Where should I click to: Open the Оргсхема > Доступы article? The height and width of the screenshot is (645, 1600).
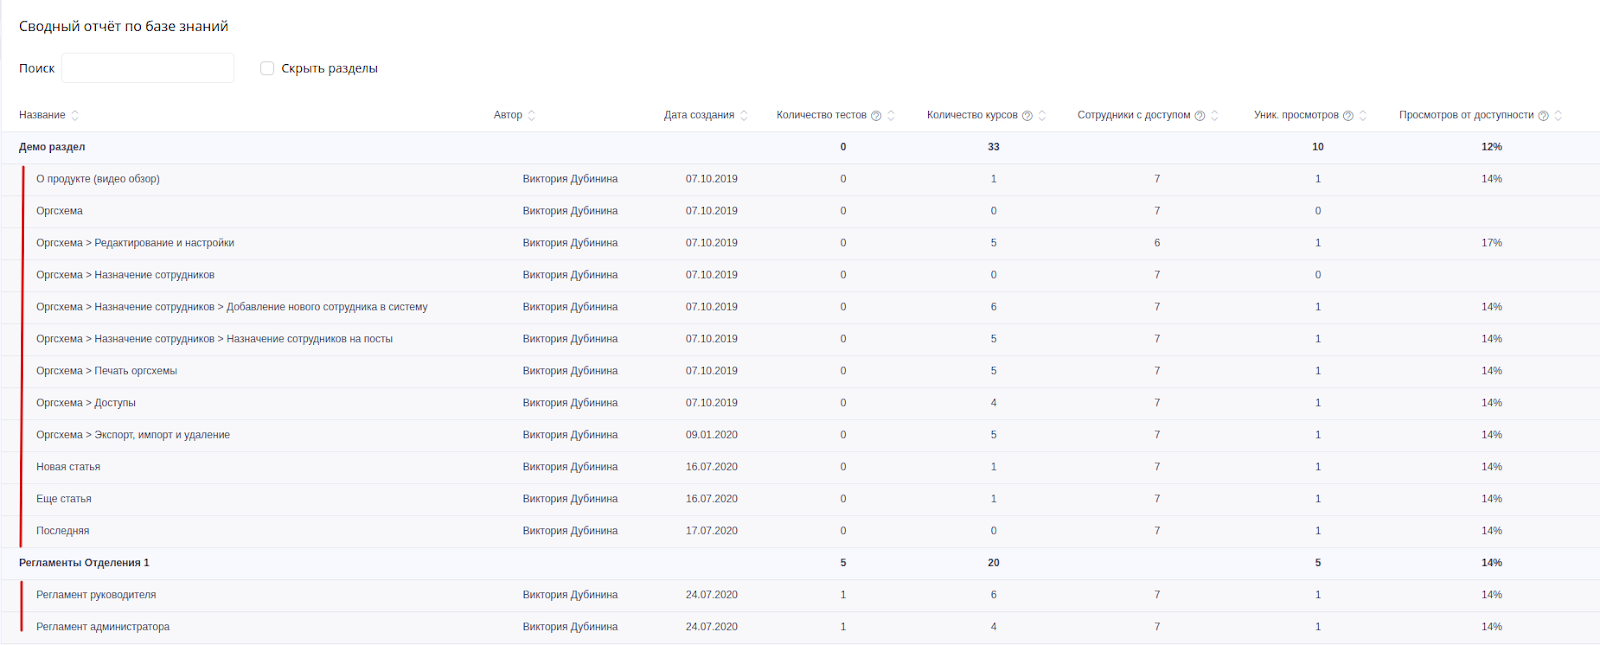pos(86,403)
